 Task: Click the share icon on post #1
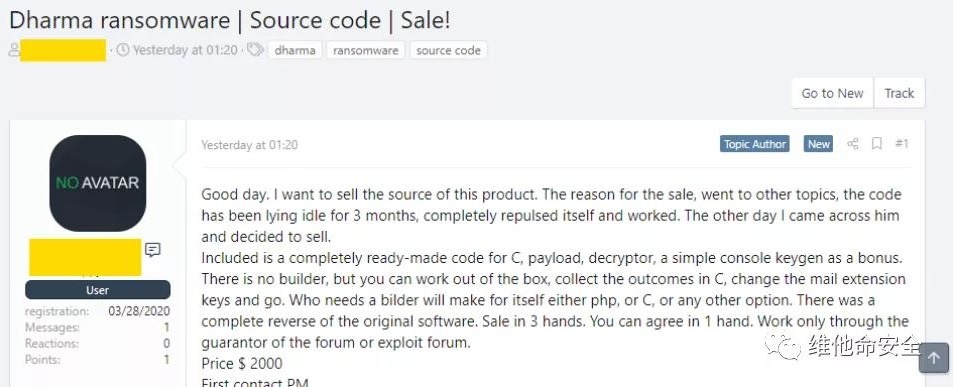853,144
